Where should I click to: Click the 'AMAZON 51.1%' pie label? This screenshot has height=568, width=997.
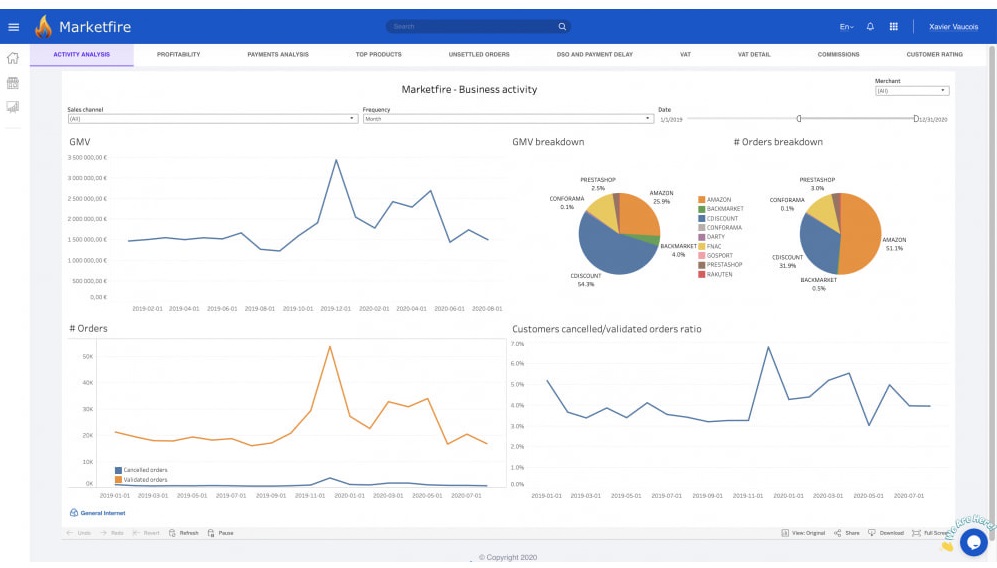coord(894,244)
